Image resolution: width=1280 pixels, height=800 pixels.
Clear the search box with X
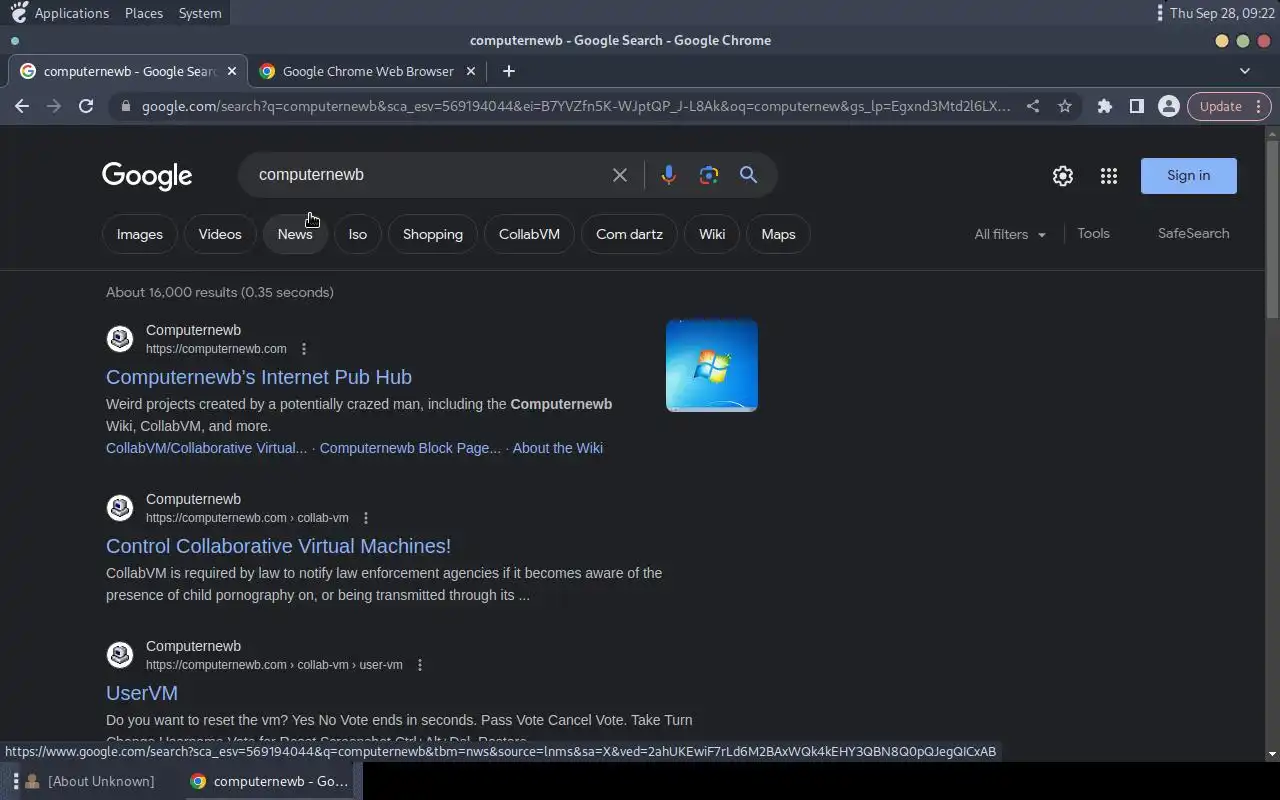click(x=620, y=175)
